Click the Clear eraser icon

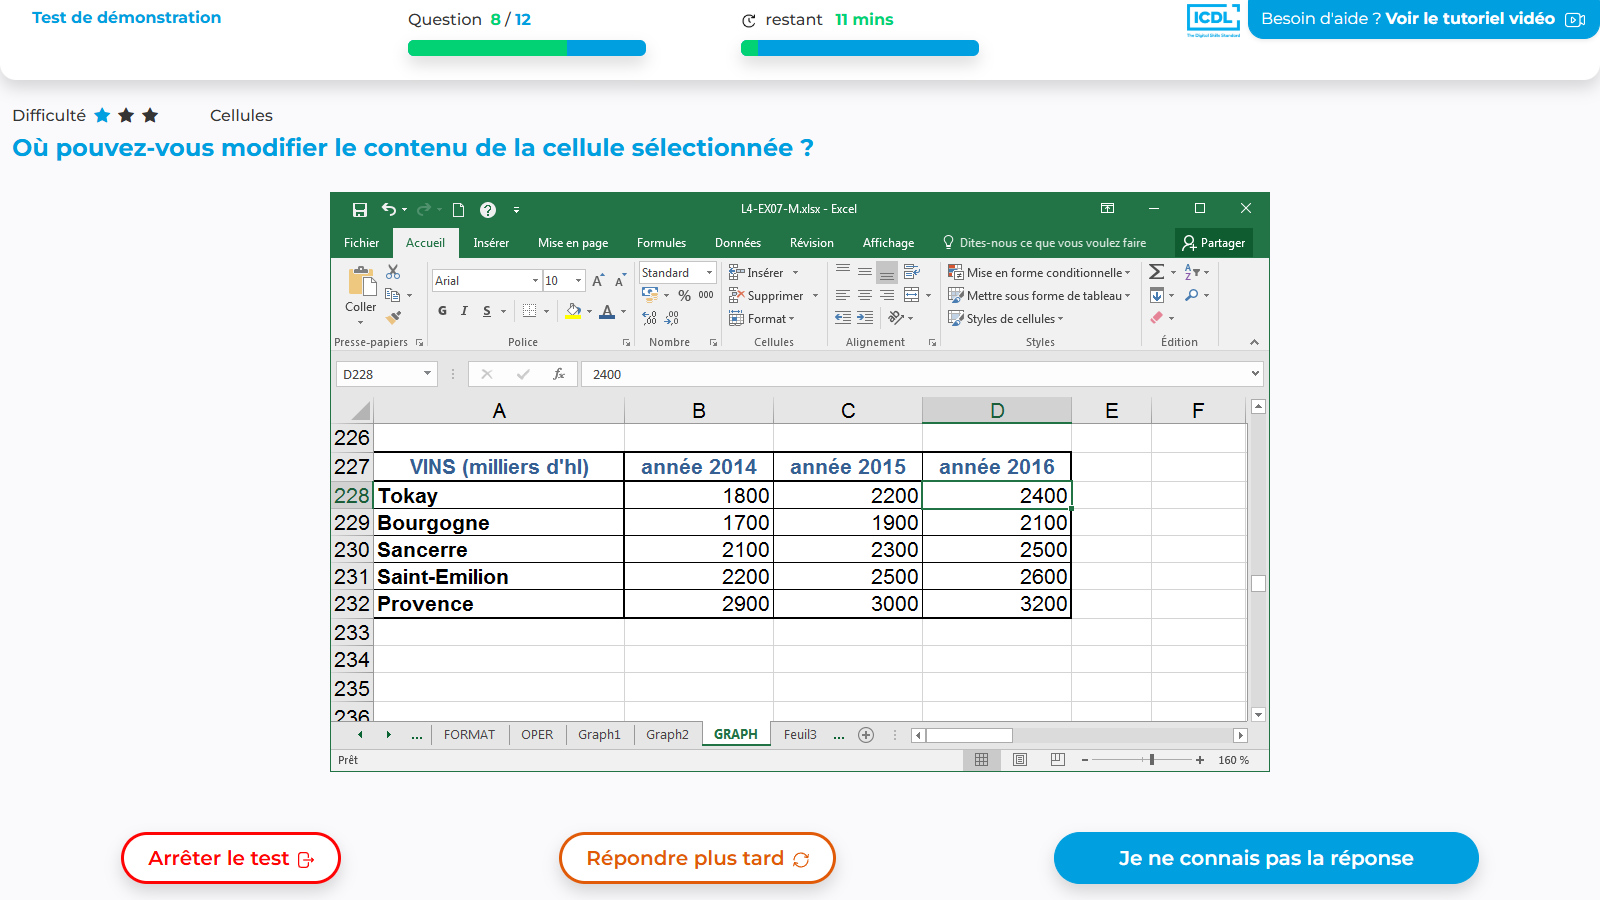click(x=1157, y=318)
